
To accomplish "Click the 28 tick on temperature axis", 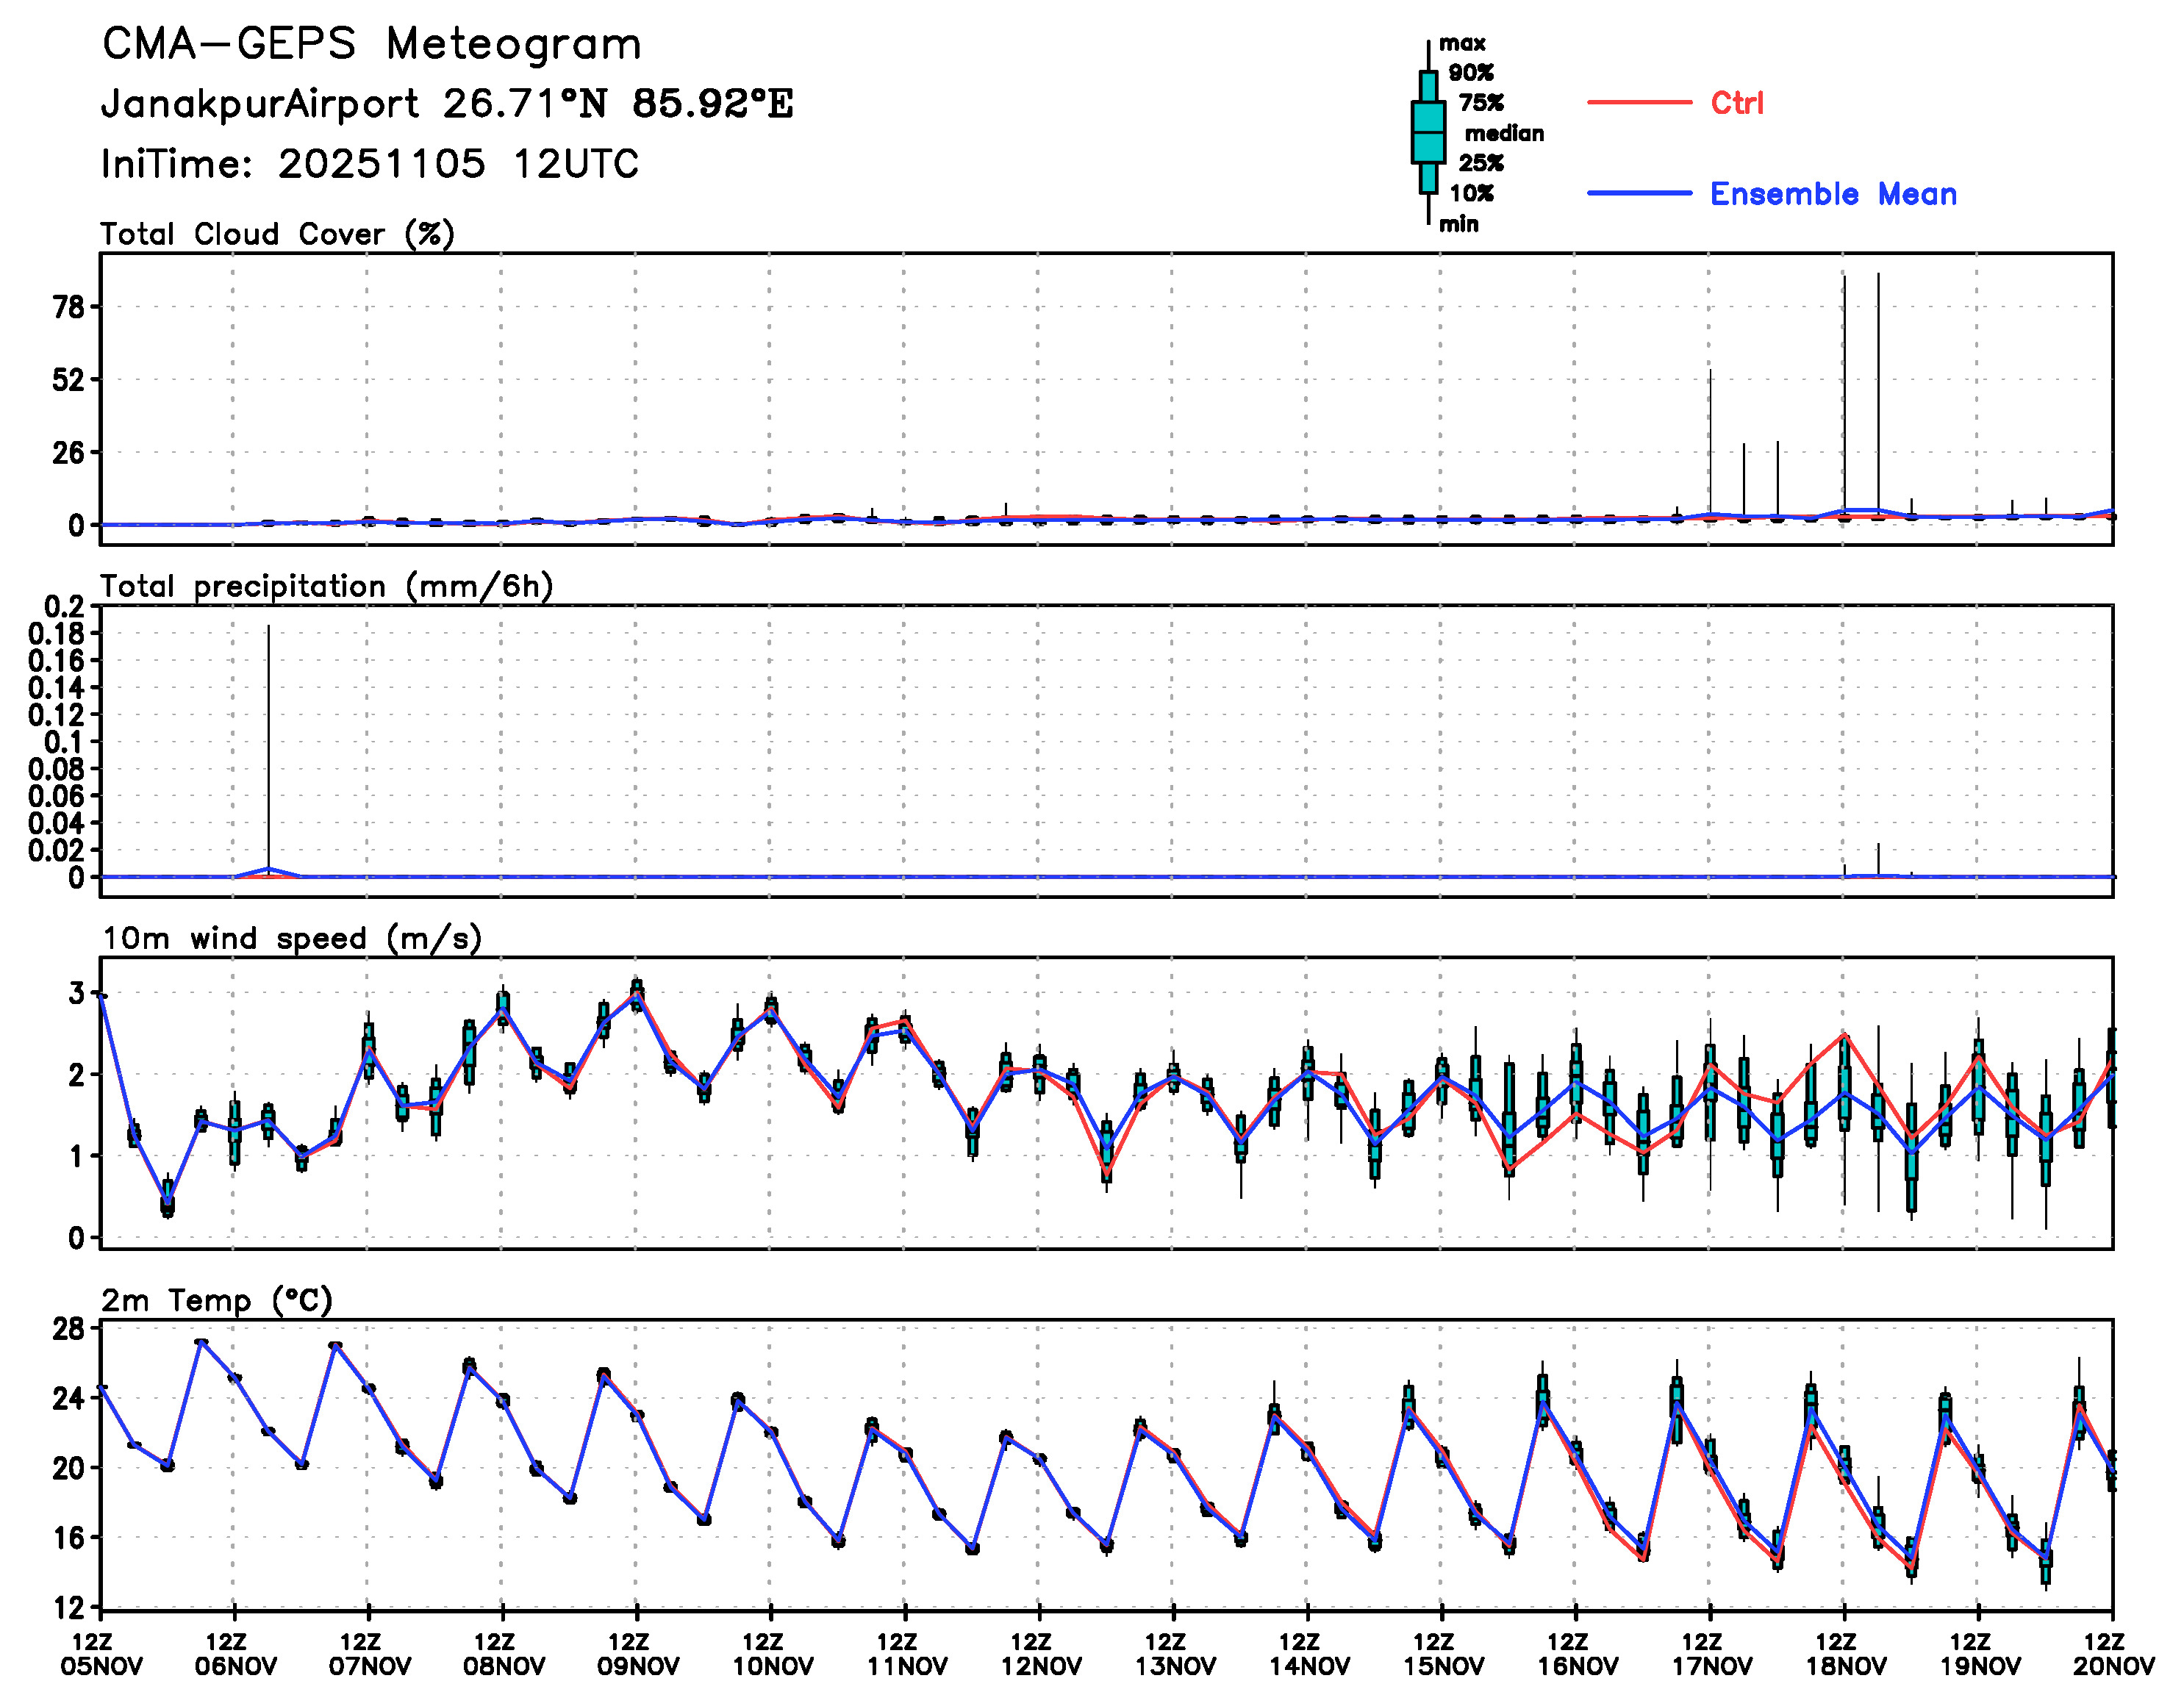I will pos(69,1329).
